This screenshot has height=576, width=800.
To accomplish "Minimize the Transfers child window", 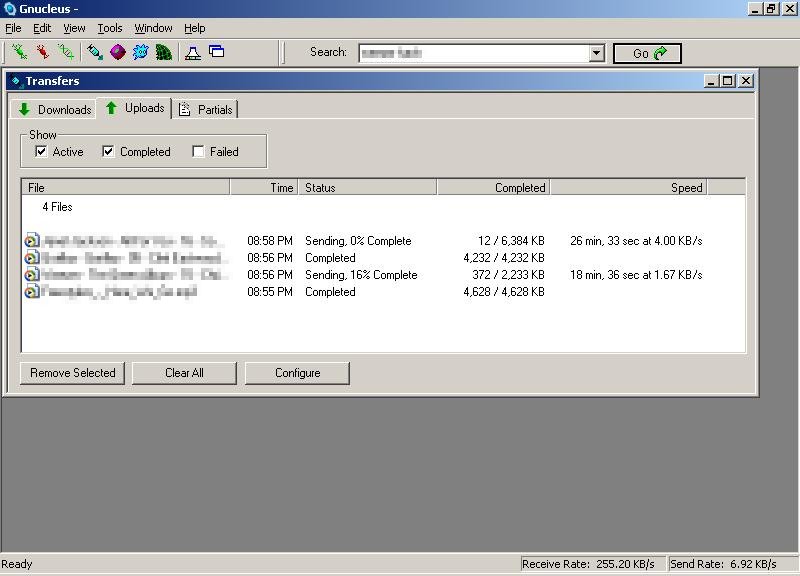I will tap(711, 81).
